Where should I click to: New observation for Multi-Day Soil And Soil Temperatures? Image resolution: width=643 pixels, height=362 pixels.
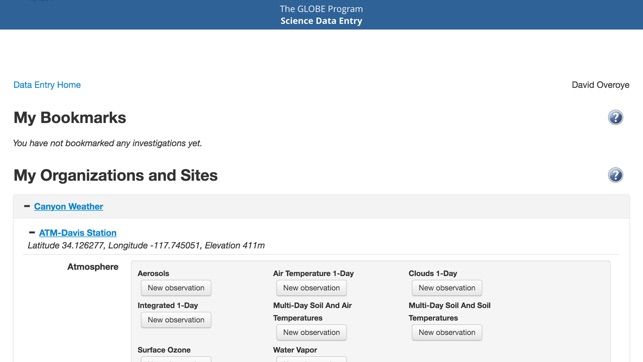pos(447,332)
